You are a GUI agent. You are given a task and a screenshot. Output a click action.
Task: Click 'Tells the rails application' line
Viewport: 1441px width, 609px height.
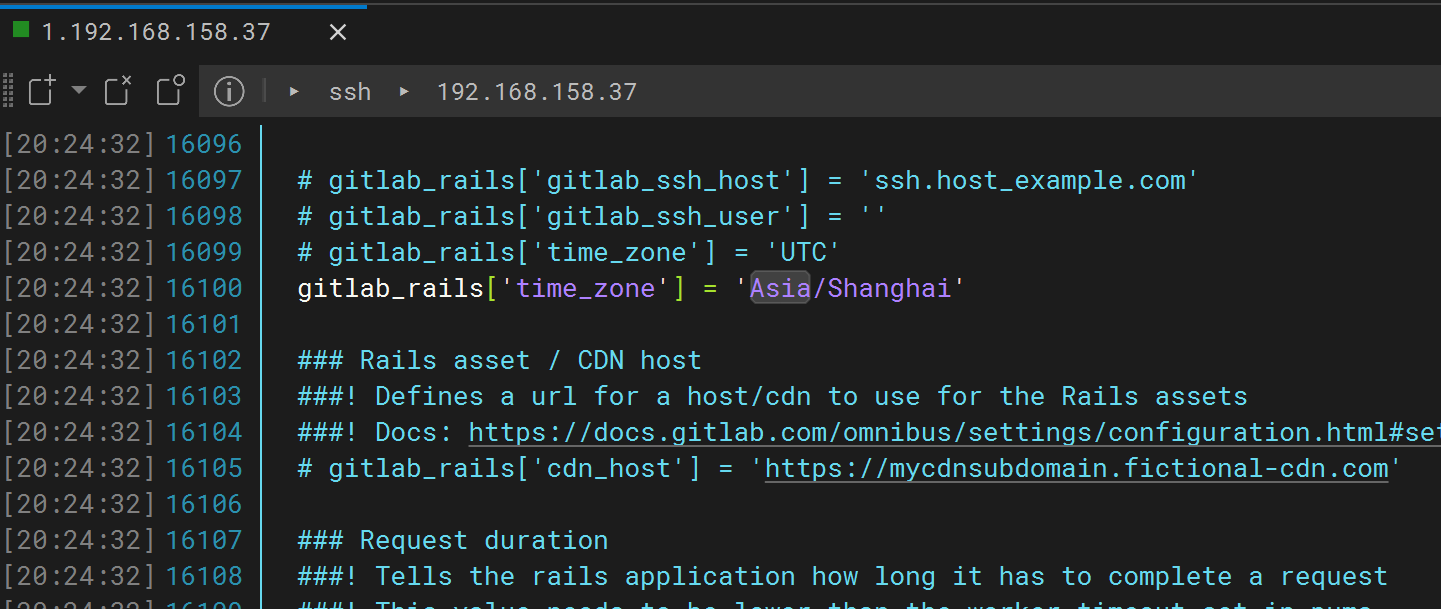(x=842, y=576)
